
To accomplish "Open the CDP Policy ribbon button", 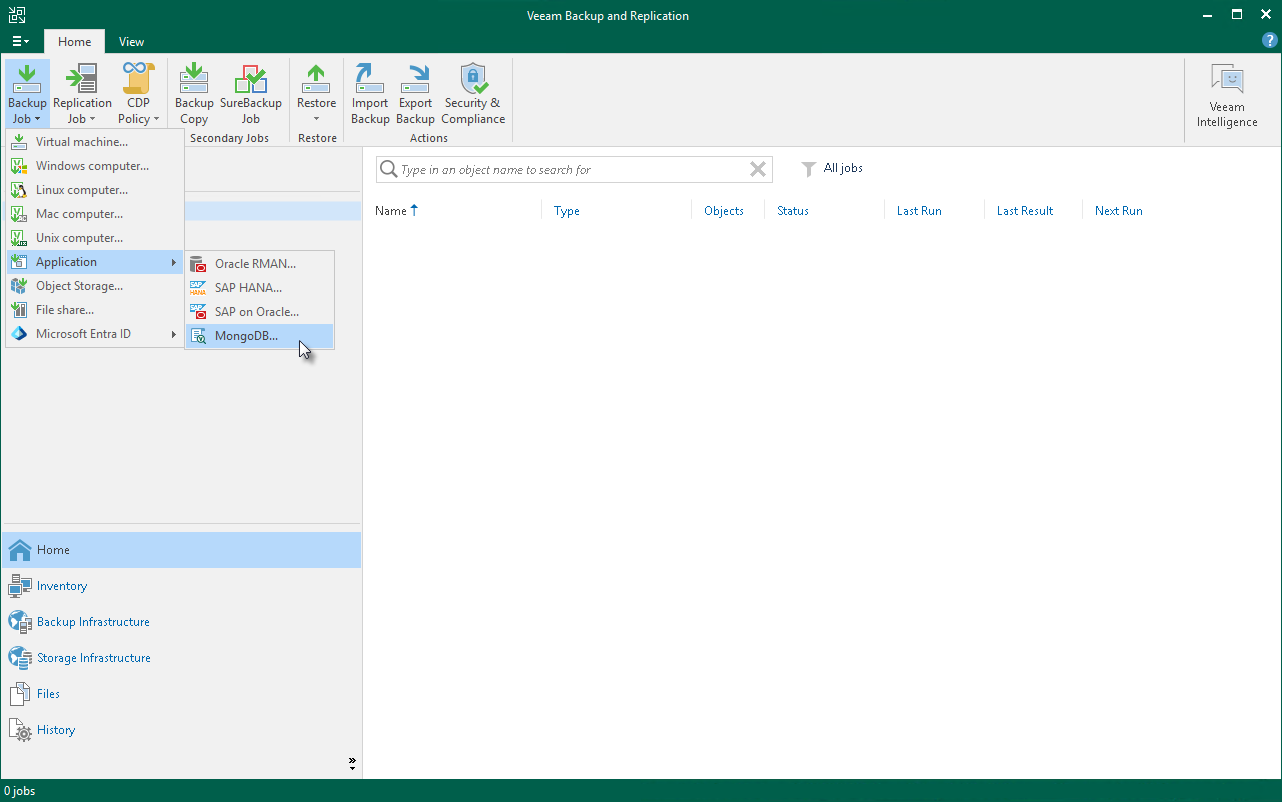I will pos(139,94).
